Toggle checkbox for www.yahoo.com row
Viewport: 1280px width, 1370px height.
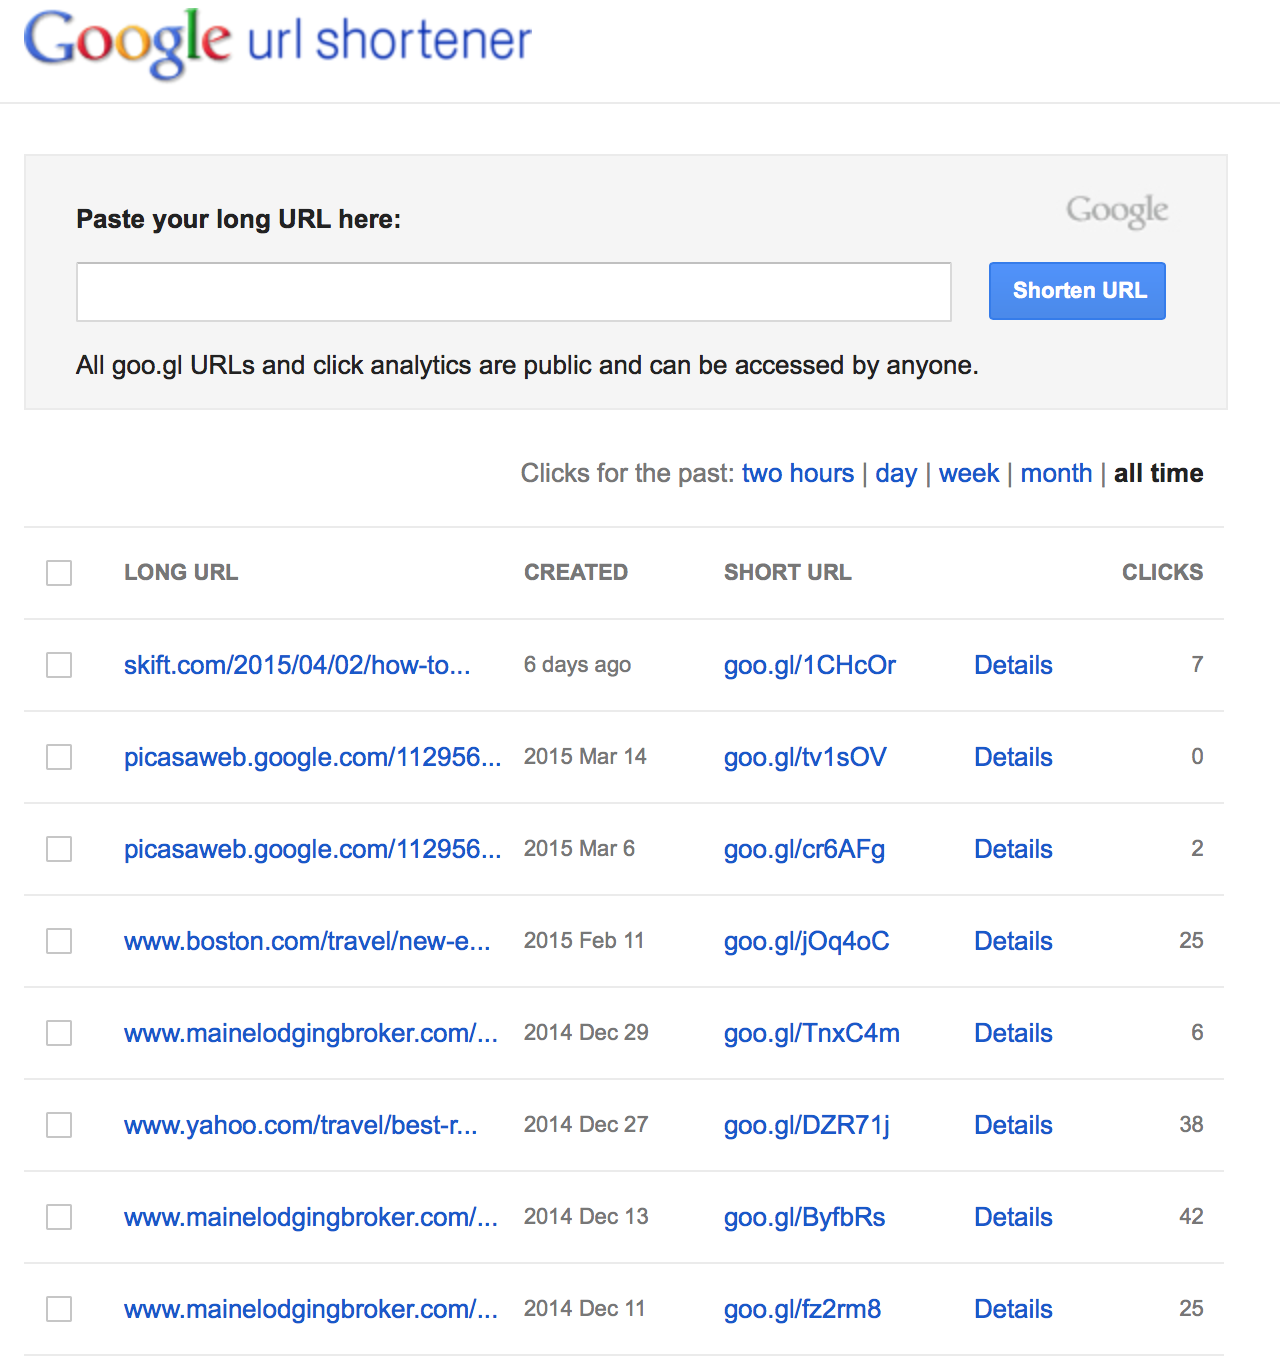[59, 1125]
